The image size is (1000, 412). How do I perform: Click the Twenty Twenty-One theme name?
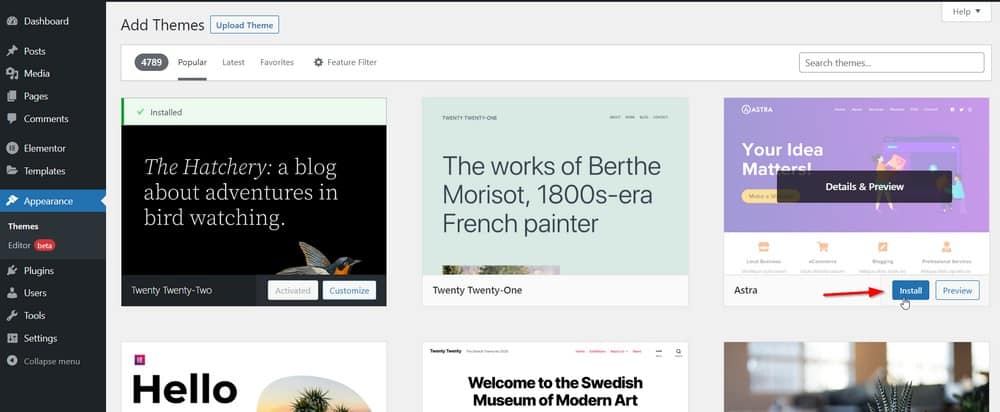click(x=477, y=290)
